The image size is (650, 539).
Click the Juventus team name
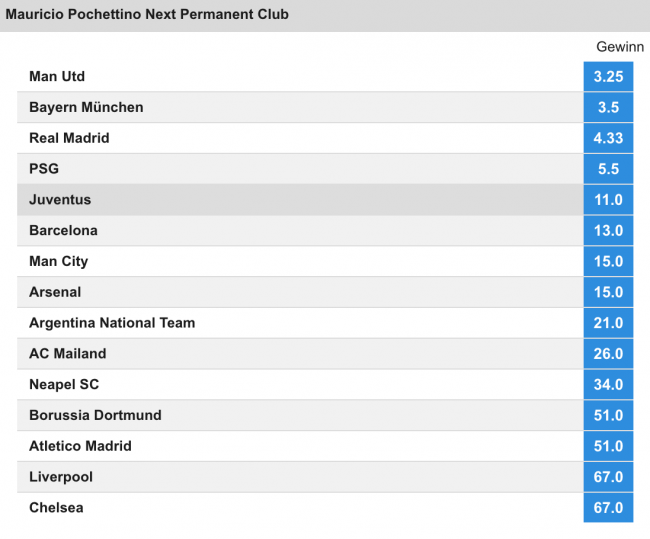coord(60,200)
